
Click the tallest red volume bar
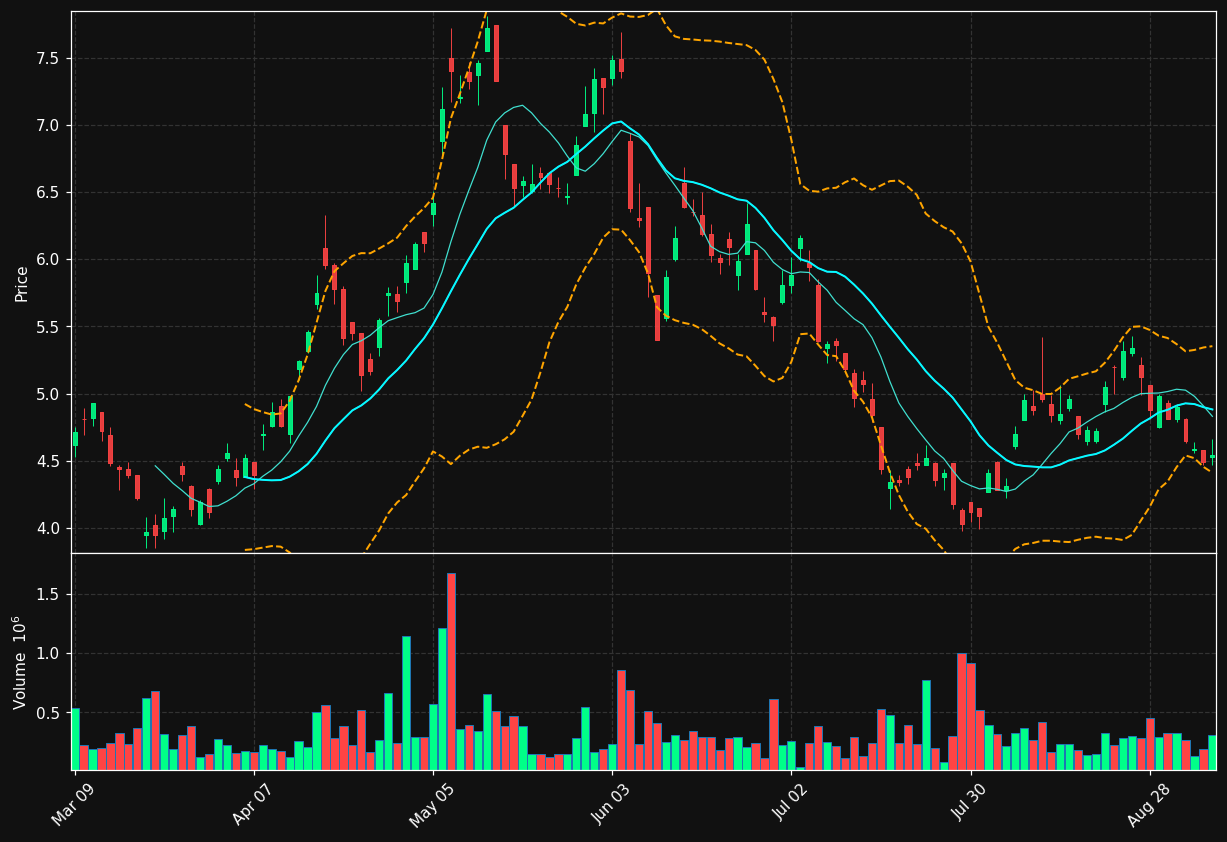[x=451, y=671]
